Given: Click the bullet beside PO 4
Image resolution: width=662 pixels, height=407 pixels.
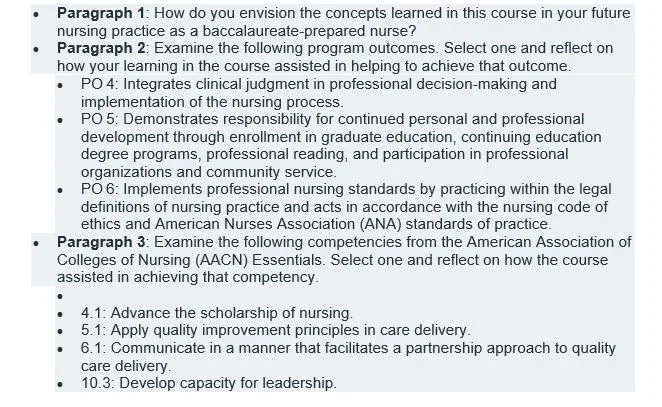Looking at the screenshot, I should coord(60,85).
